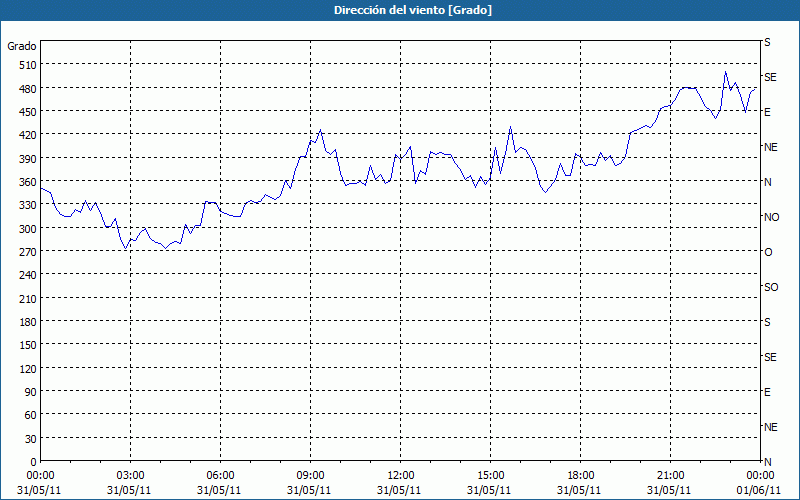Select the 06:00 time axis label
Image resolution: width=800 pixels, height=500 pixels.
click(221, 475)
